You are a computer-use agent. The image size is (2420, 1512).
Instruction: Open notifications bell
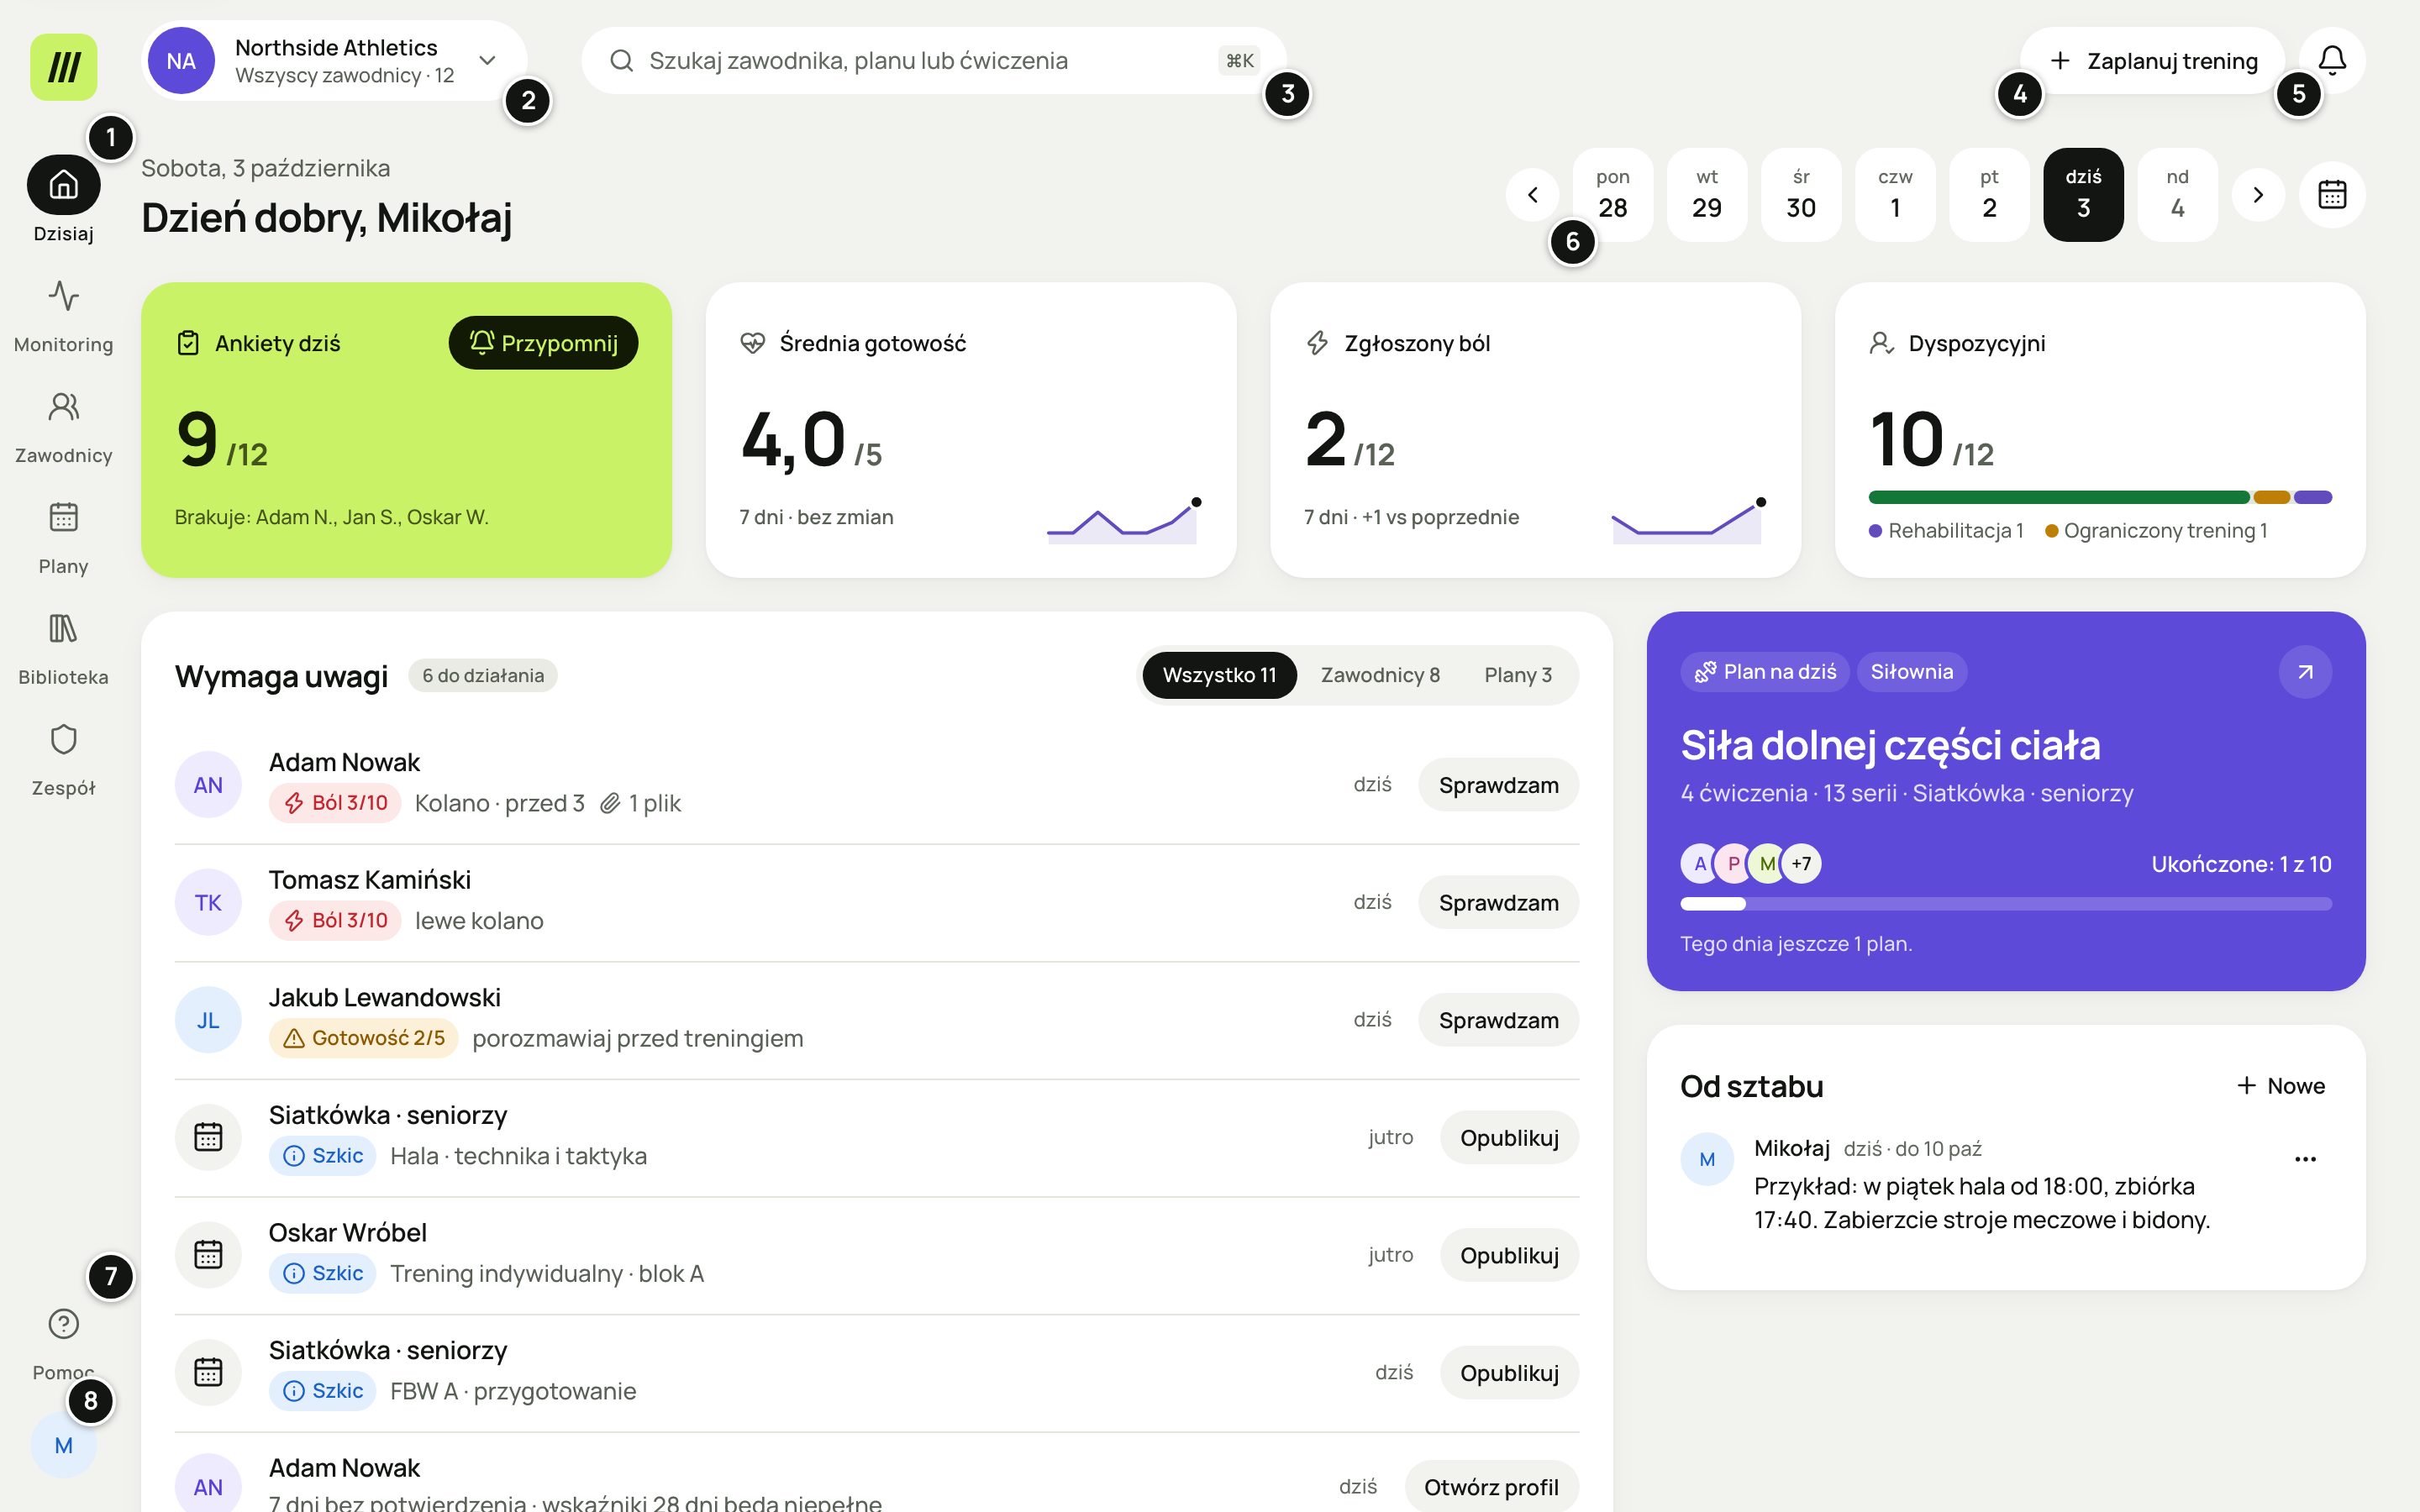(2332, 60)
